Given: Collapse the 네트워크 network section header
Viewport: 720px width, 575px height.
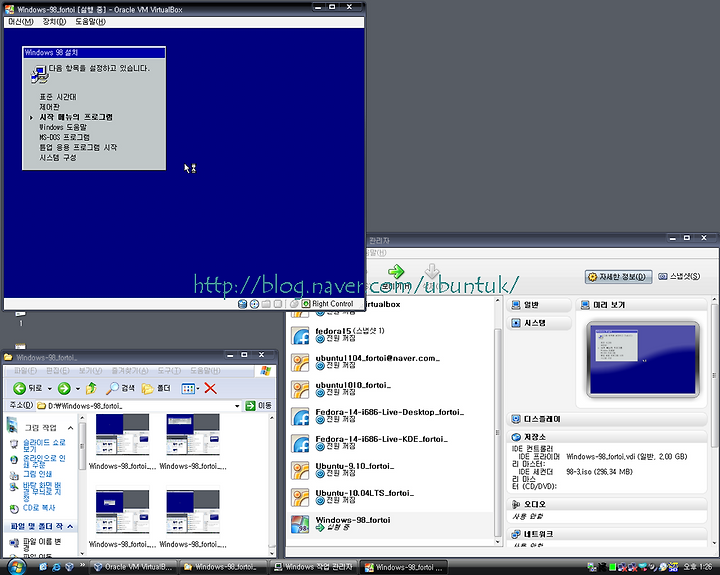Looking at the screenshot, I should 607,534.
